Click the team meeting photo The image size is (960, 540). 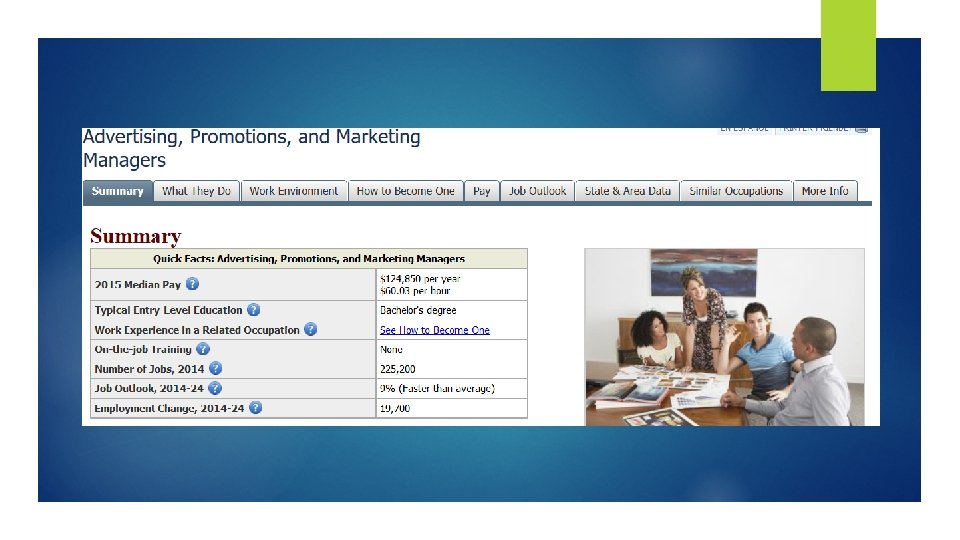724,337
